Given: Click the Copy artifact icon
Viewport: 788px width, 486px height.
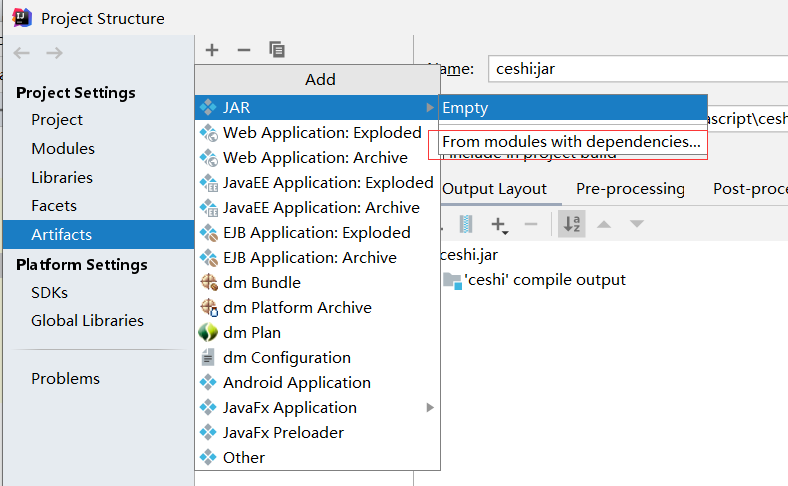Looking at the screenshot, I should 276,50.
